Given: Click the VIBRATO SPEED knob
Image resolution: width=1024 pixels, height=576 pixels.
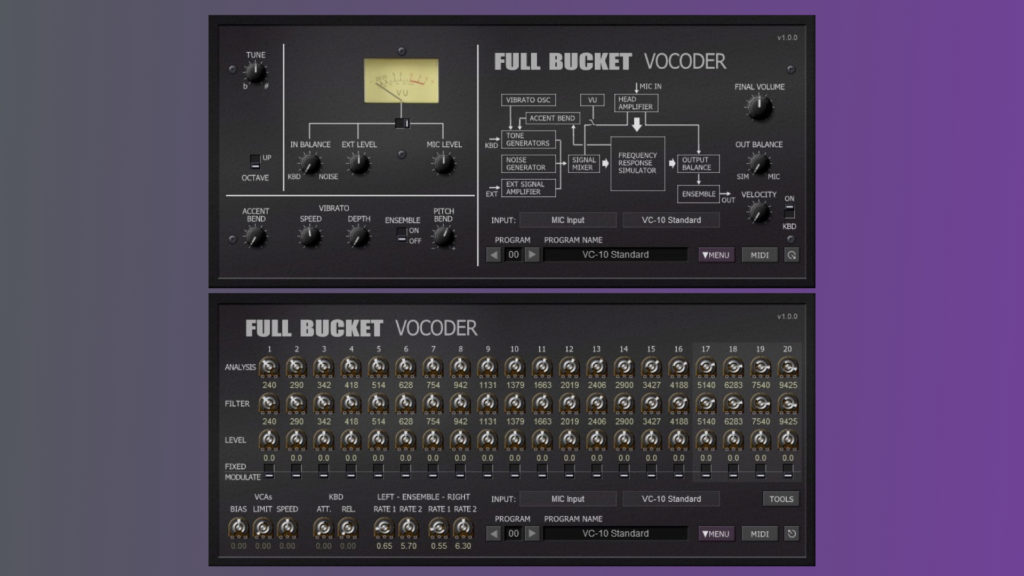Looking at the screenshot, I should point(310,236).
